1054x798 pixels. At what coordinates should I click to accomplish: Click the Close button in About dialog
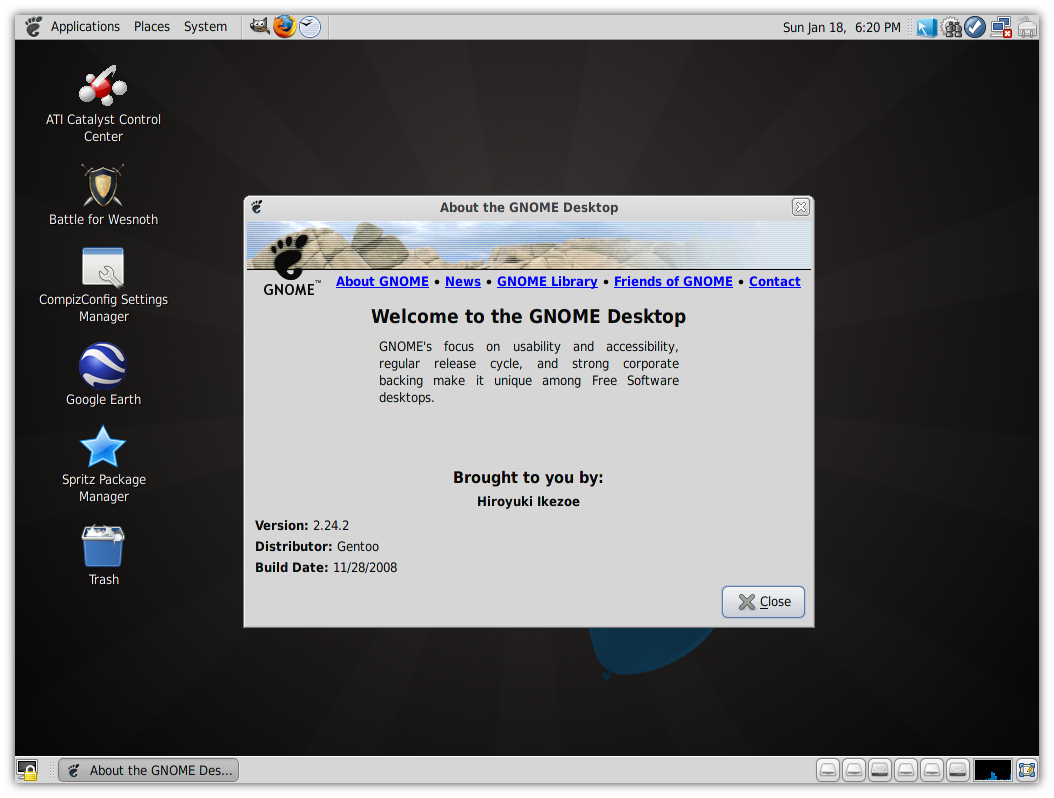[x=763, y=602]
